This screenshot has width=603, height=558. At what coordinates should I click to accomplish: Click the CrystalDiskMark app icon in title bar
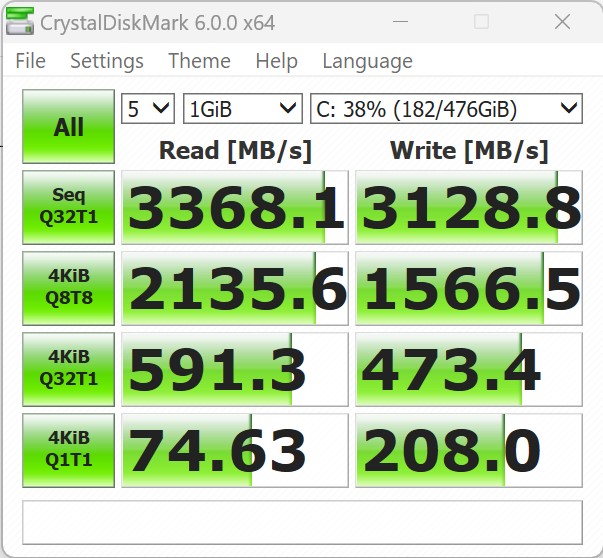(x=20, y=22)
